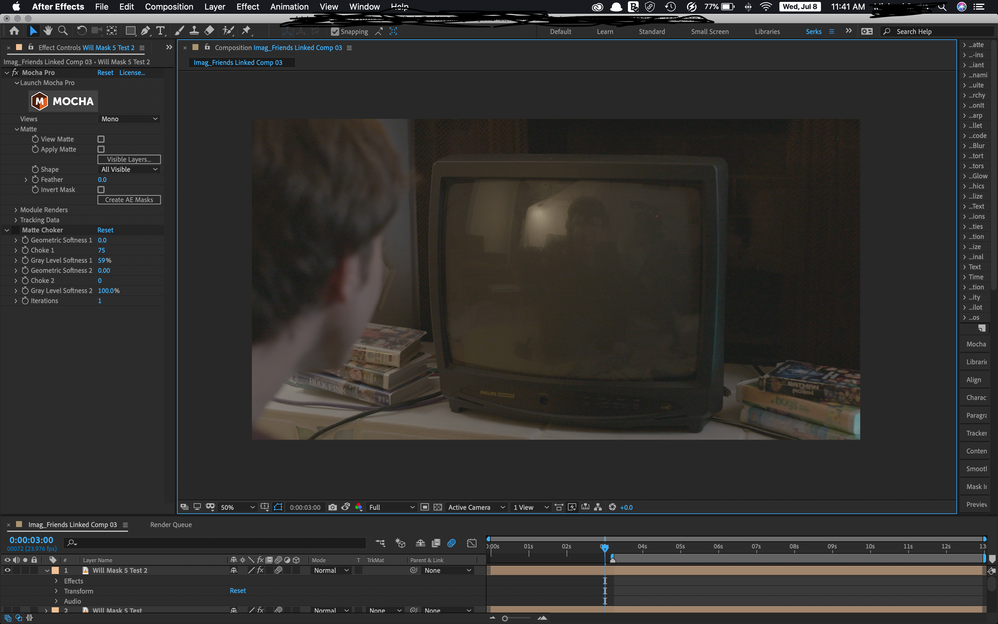Open the 1 View layout dropdown
Image resolution: width=998 pixels, height=624 pixels.
point(531,507)
